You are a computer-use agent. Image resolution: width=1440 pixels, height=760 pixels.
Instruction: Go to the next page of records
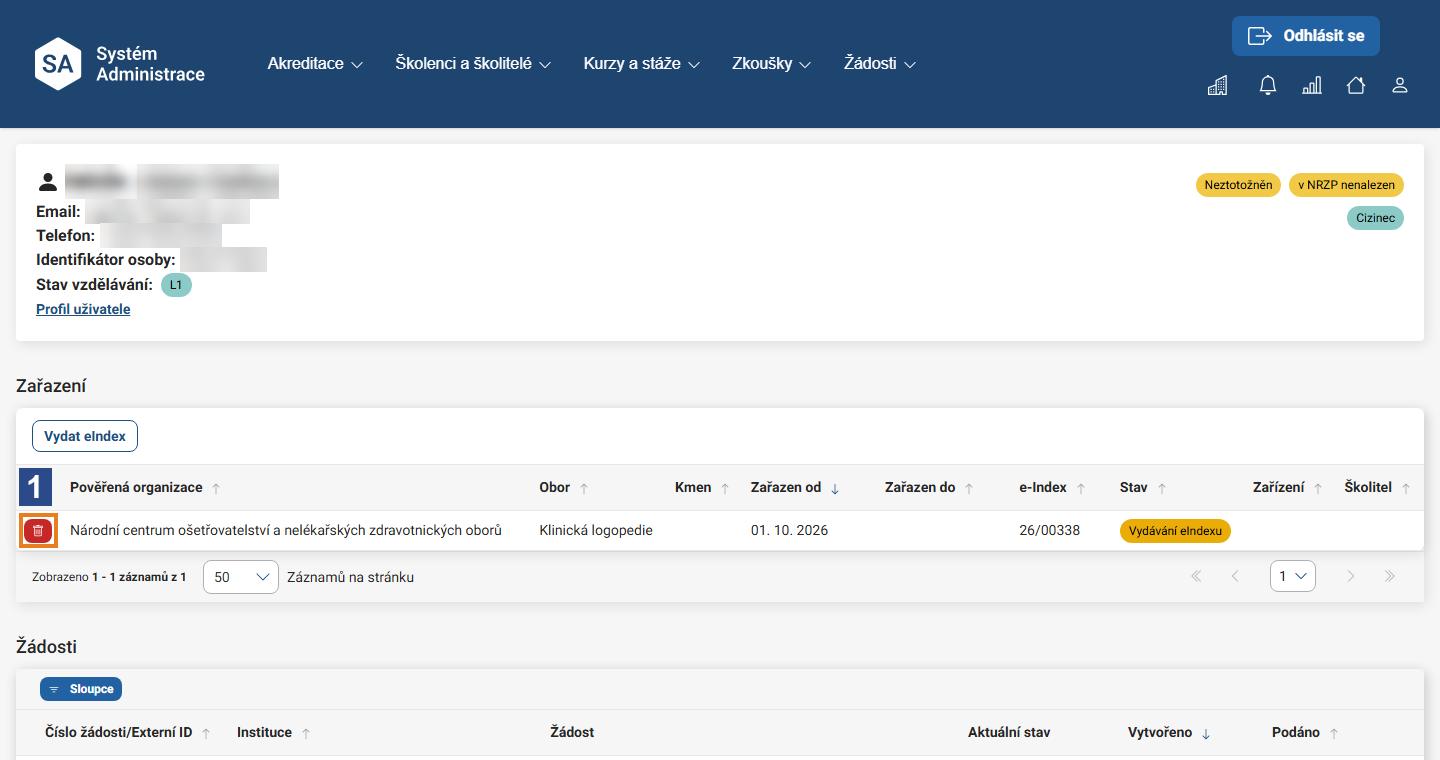click(1351, 577)
